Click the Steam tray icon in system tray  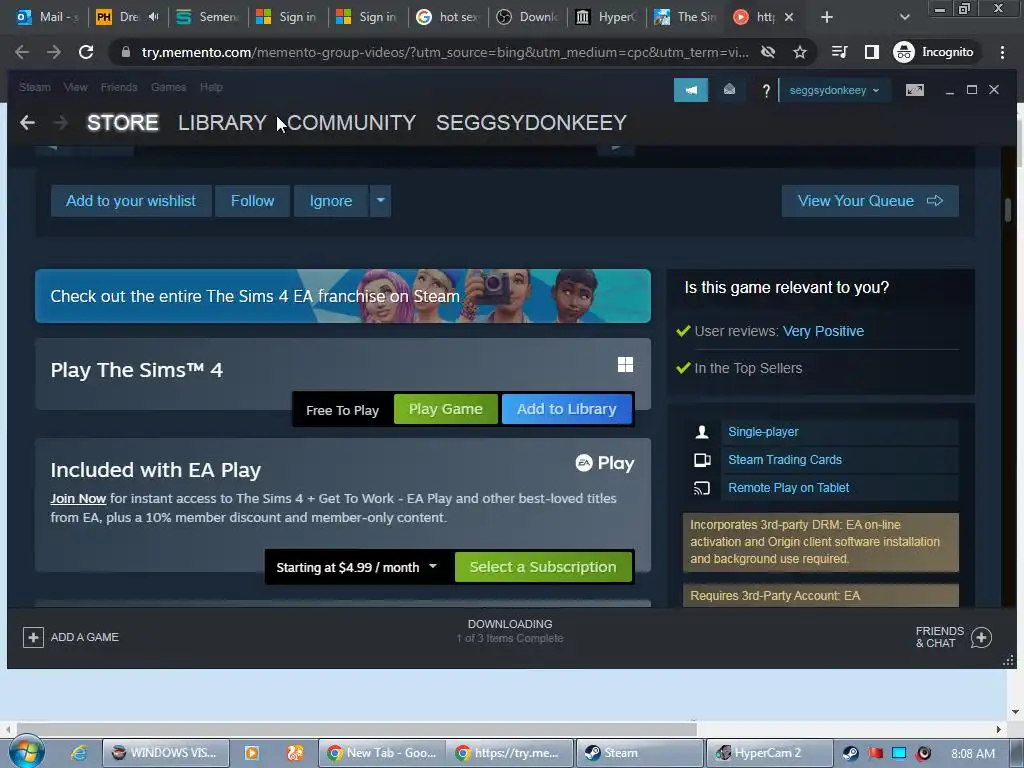850,754
